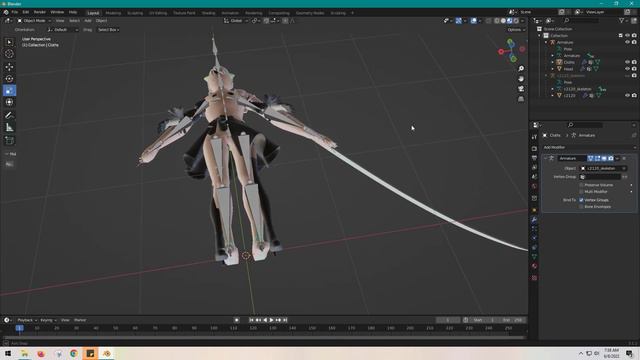The image size is (640, 360).
Task: Switch to the UV Editing workspace tab
Action: pos(158,13)
